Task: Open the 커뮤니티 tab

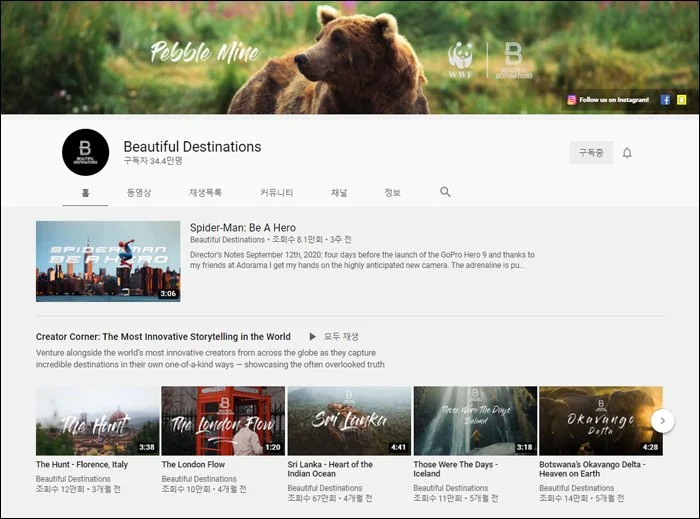Action: pyautogui.click(x=276, y=193)
